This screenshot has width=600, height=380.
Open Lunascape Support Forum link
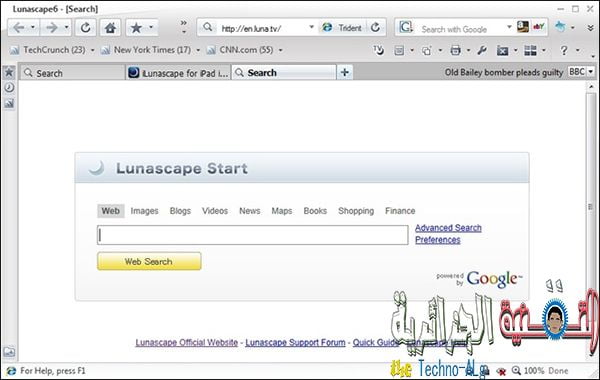(x=295, y=342)
